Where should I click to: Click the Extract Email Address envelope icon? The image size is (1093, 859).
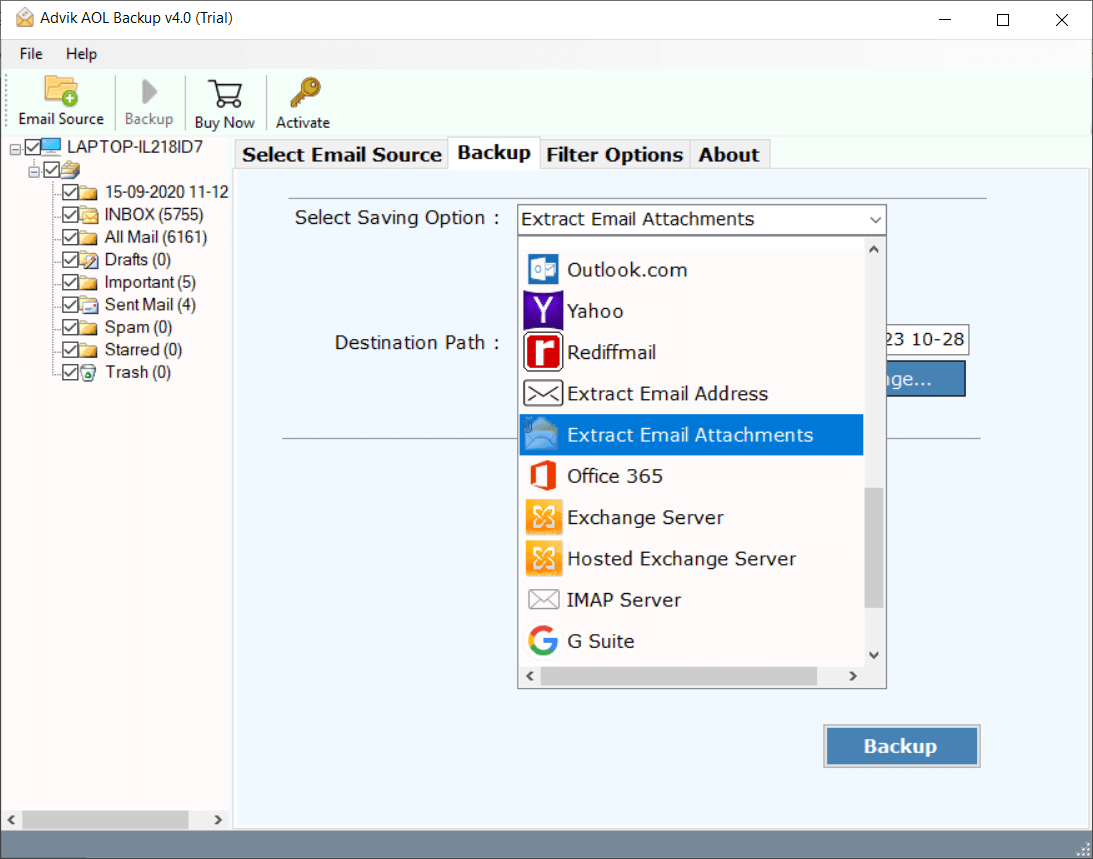click(x=543, y=393)
